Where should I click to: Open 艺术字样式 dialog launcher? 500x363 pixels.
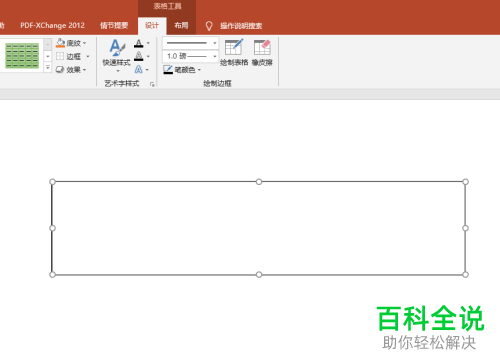(x=152, y=84)
